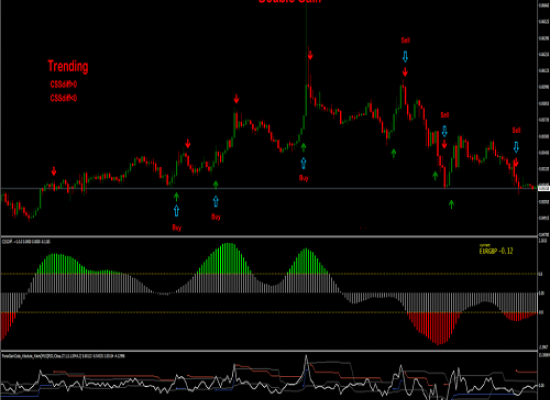Select the rightmost Buy label on chart

pos(303,178)
